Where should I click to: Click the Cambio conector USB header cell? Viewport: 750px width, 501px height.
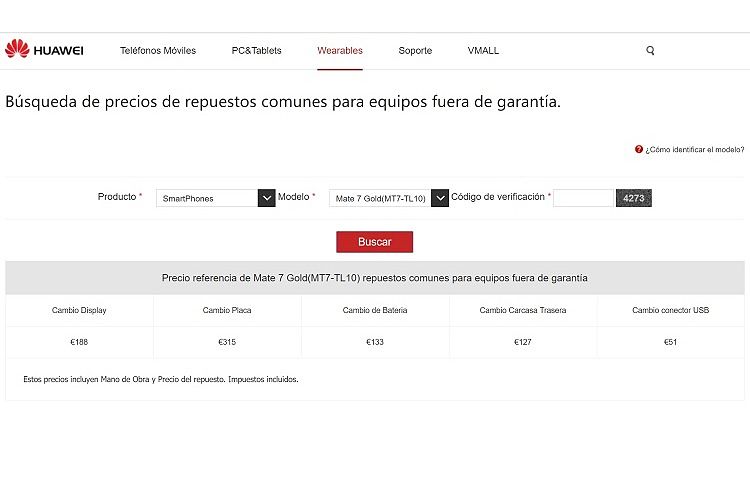click(671, 310)
